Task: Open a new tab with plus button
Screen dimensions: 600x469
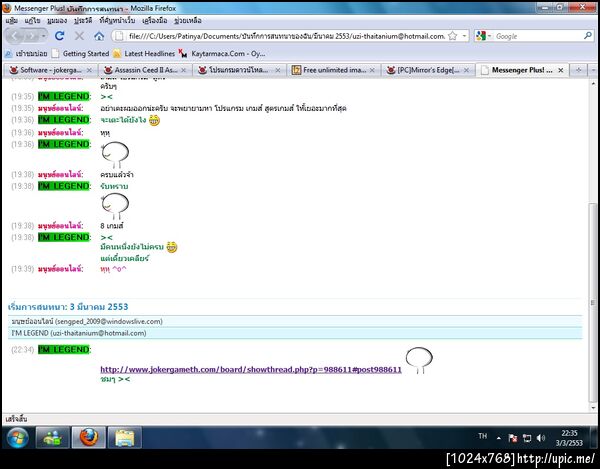Action: (x=579, y=70)
